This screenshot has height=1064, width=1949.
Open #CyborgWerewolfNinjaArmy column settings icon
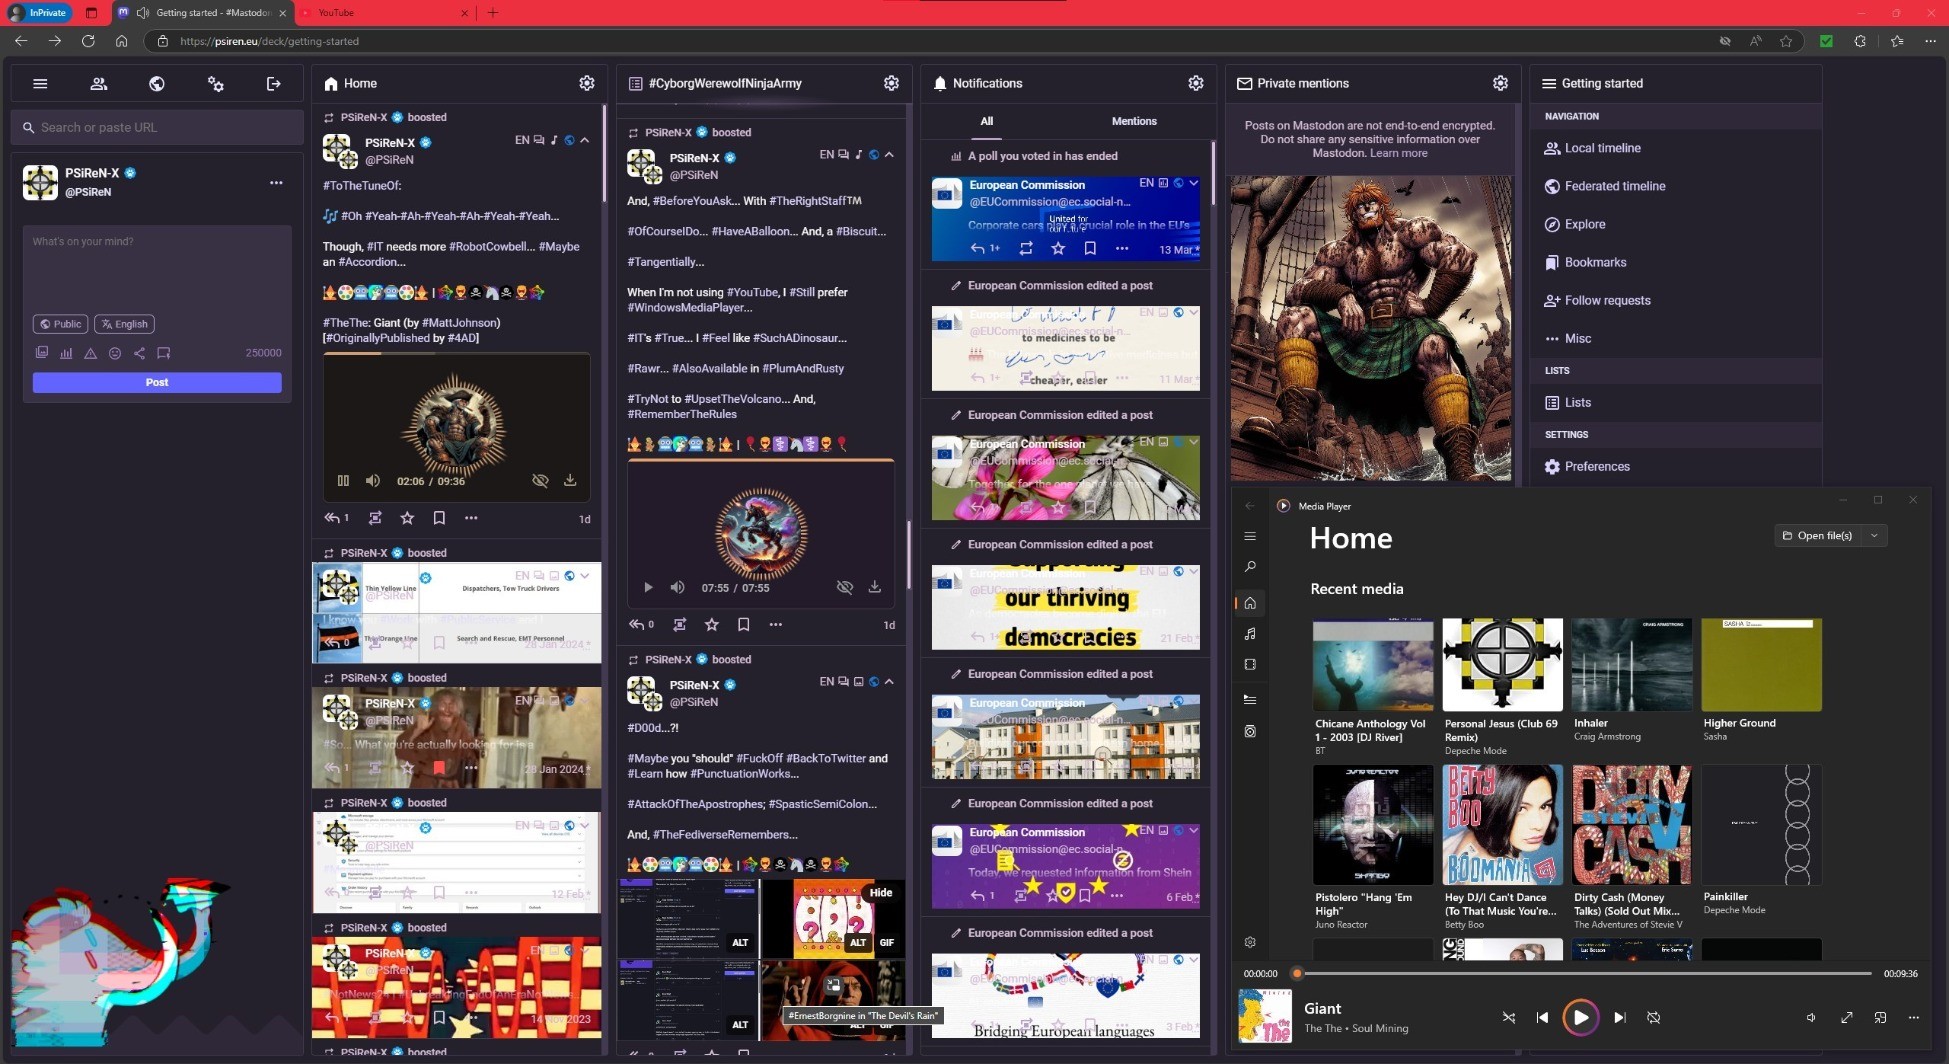[x=891, y=83]
